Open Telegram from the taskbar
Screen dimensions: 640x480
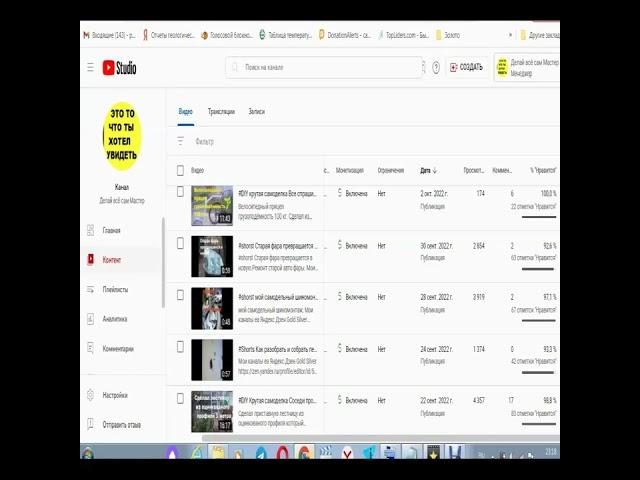[261, 453]
